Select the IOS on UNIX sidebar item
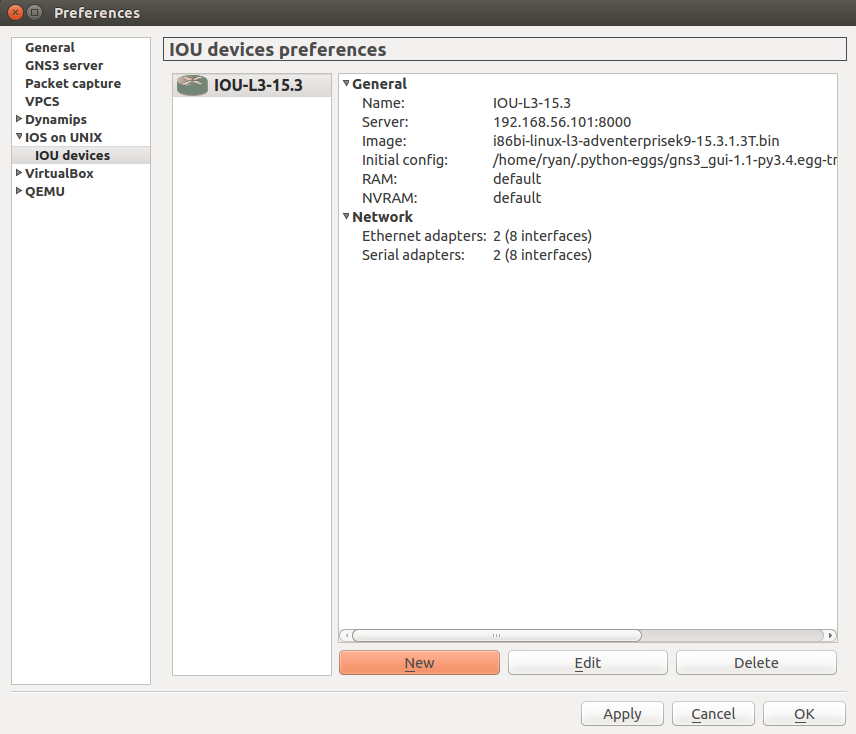 63,138
